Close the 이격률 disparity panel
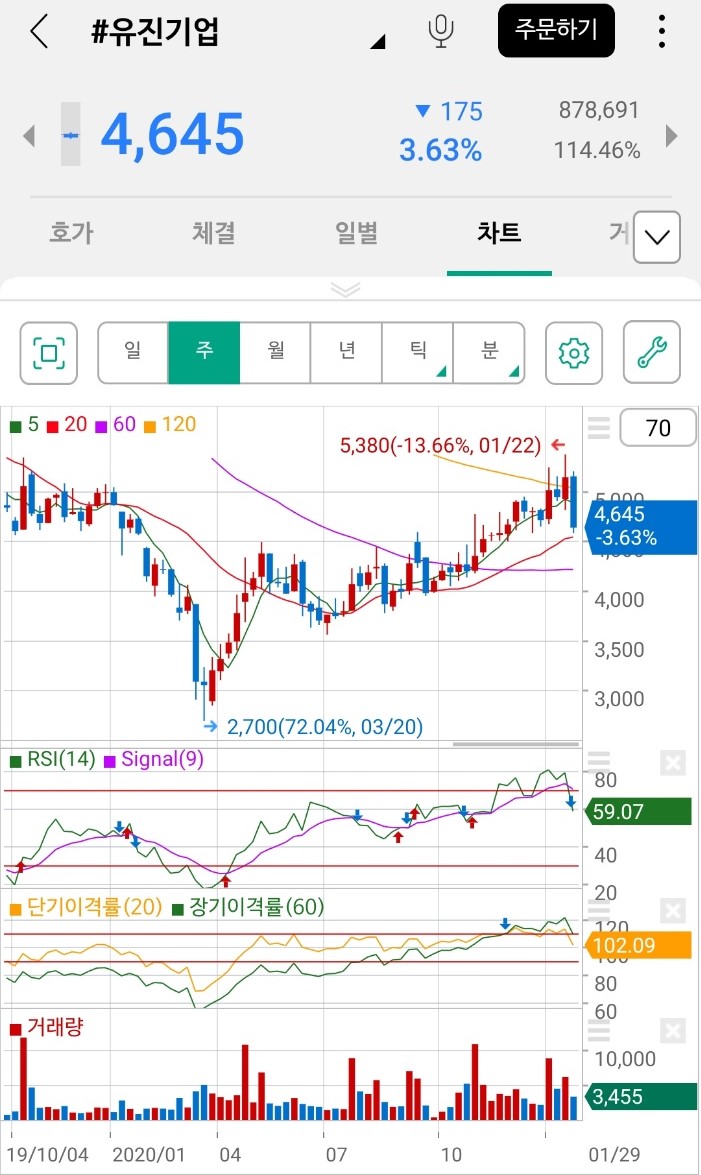The height and width of the screenshot is (1175, 701). [673, 911]
